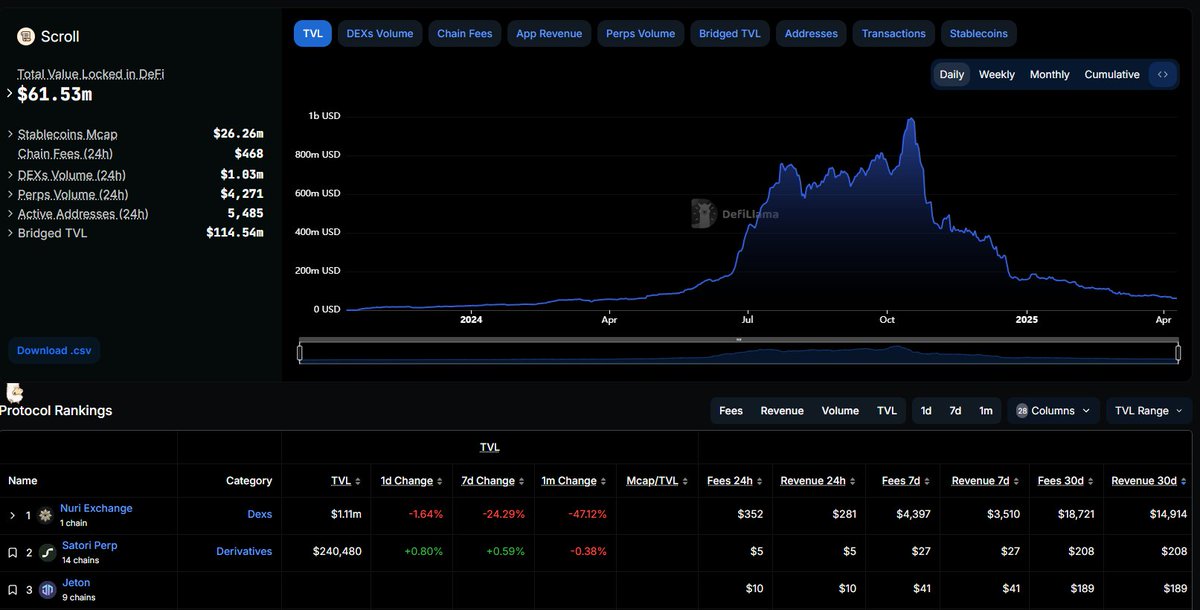This screenshot has height=610, width=1200.
Task: Click the sort arrows next to Fees 24h header
Action: [x=760, y=481]
